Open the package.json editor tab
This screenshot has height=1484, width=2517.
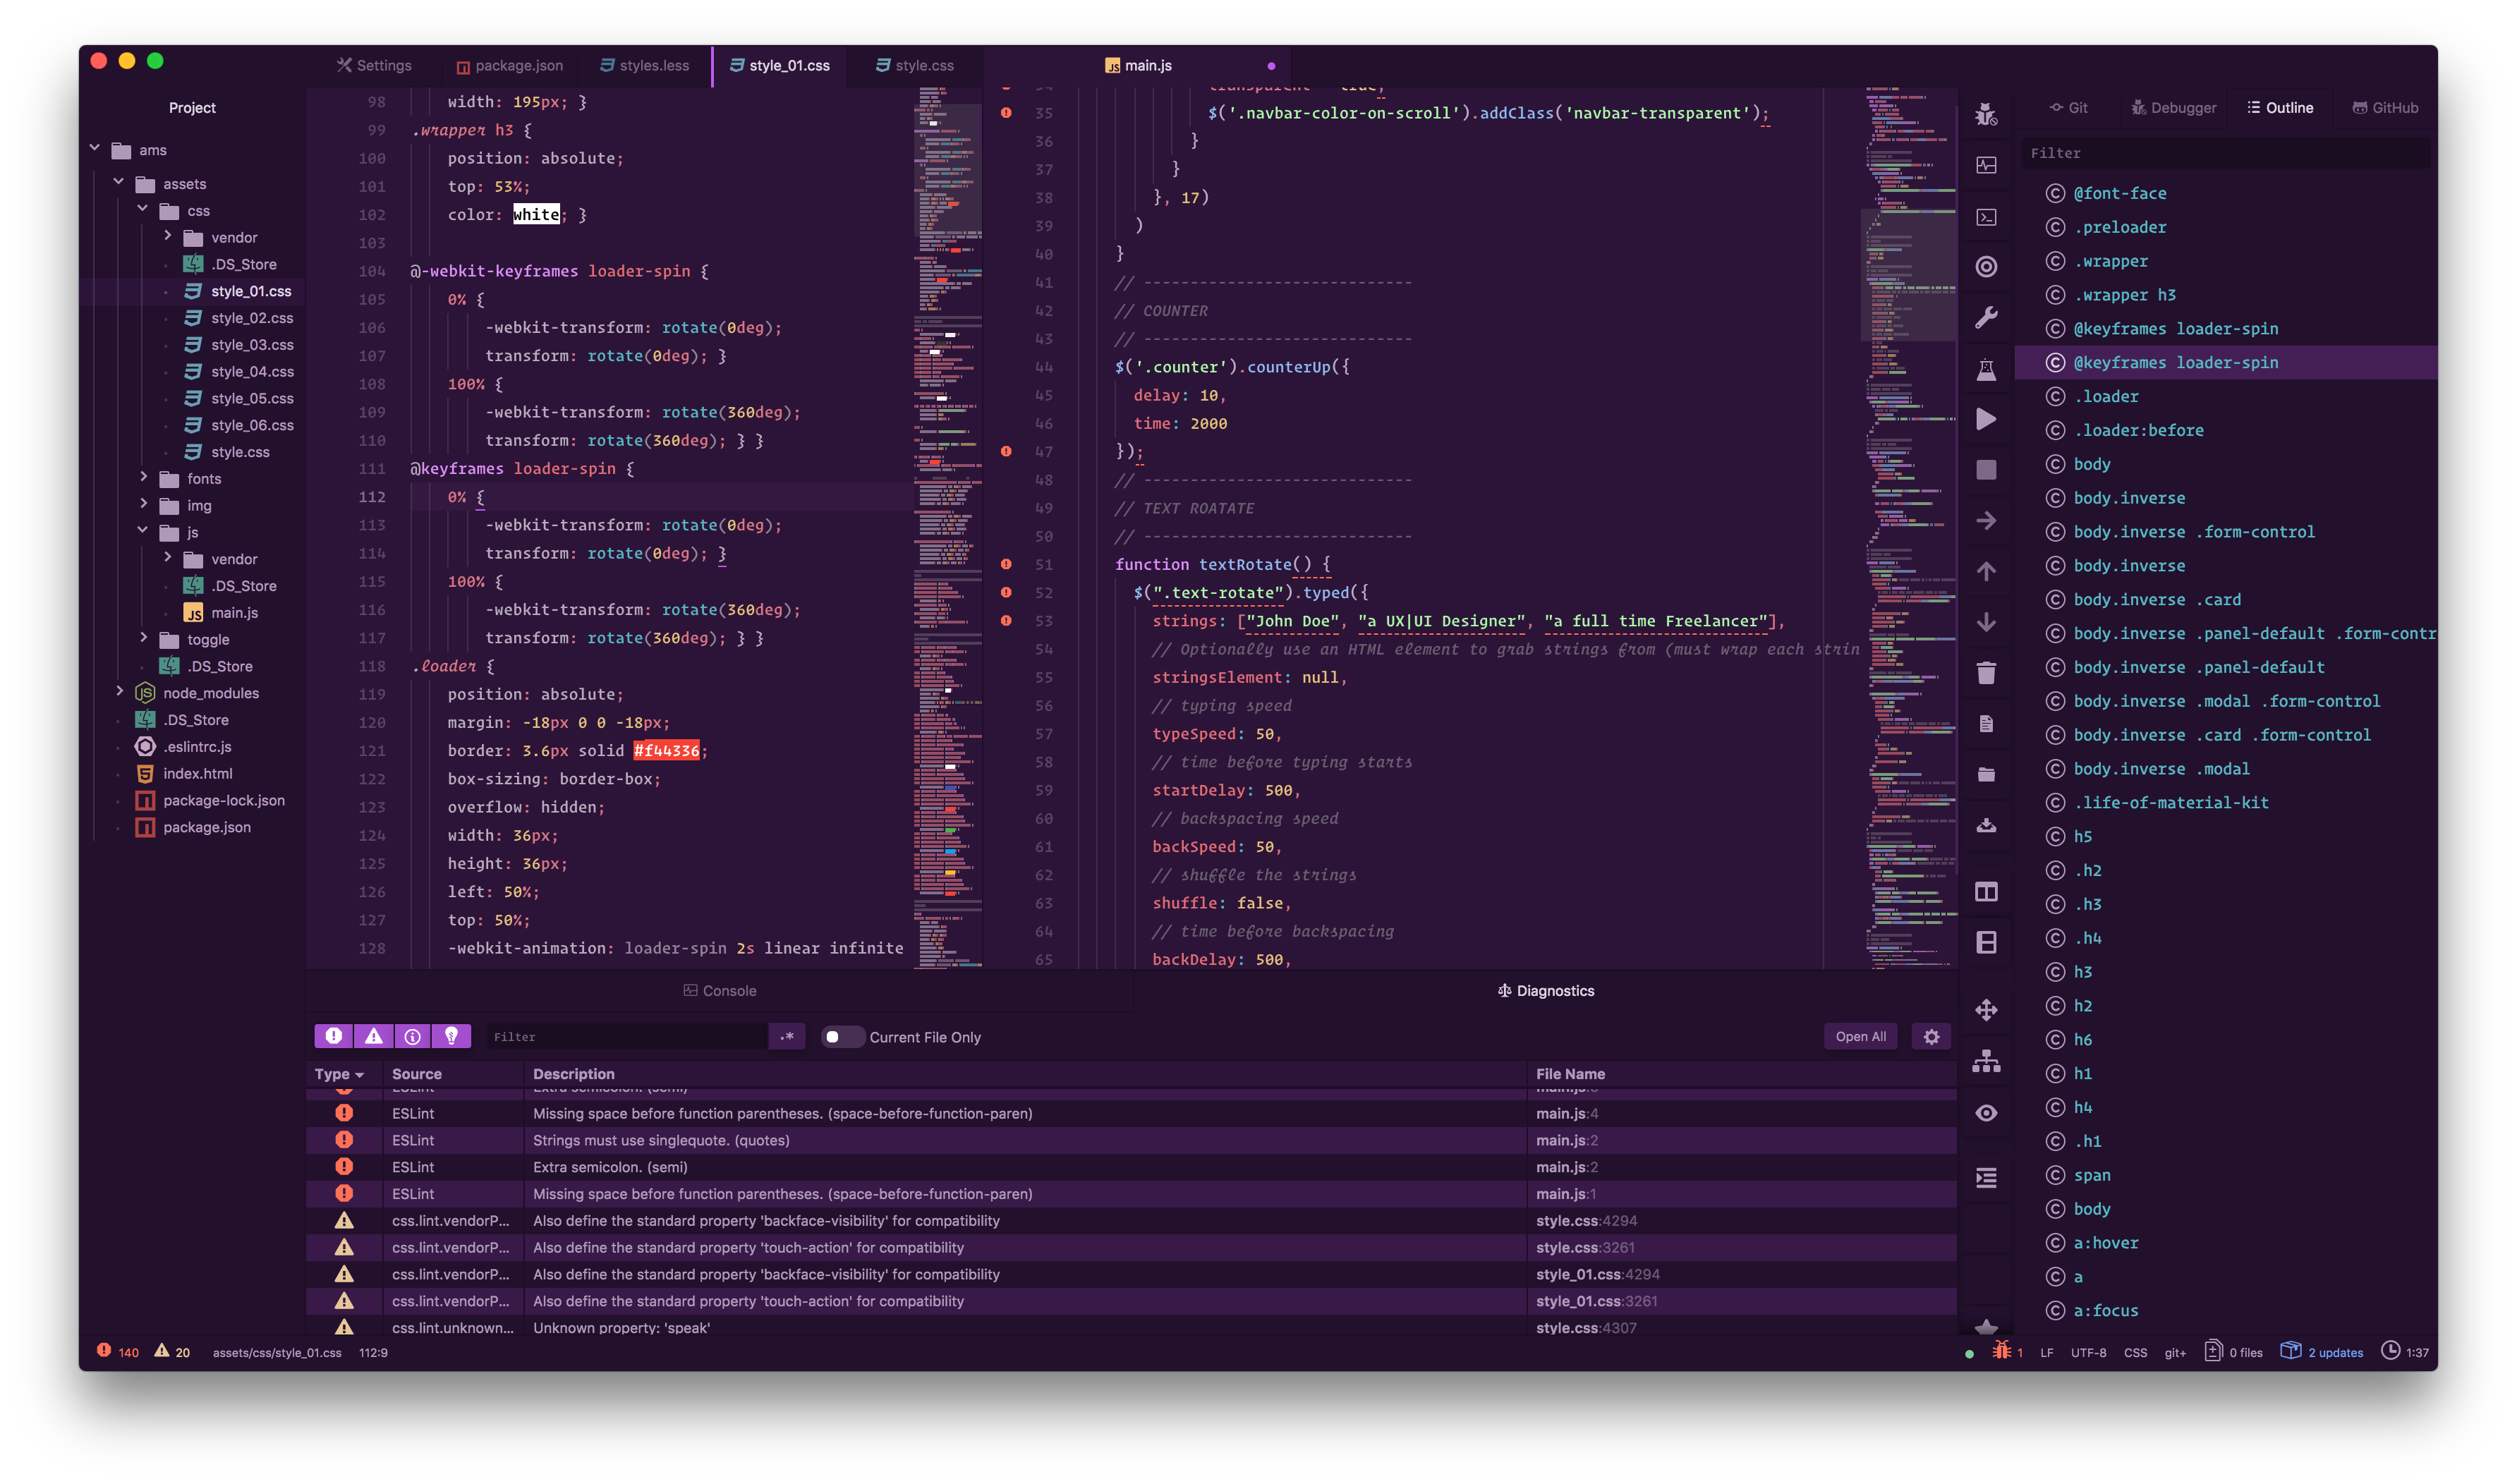pyautogui.click(x=510, y=66)
